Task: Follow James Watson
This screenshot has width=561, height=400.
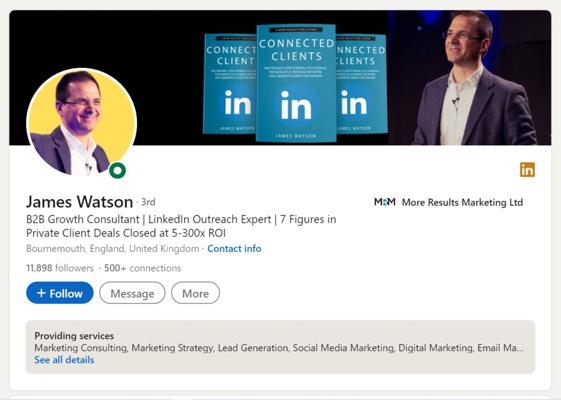Action: coord(60,293)
